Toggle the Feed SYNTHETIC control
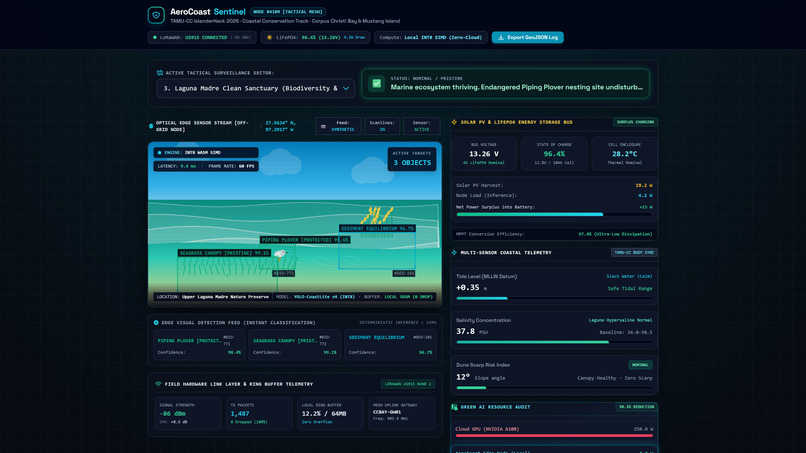This screenshot has height=453, width=806. click(338, 126)
